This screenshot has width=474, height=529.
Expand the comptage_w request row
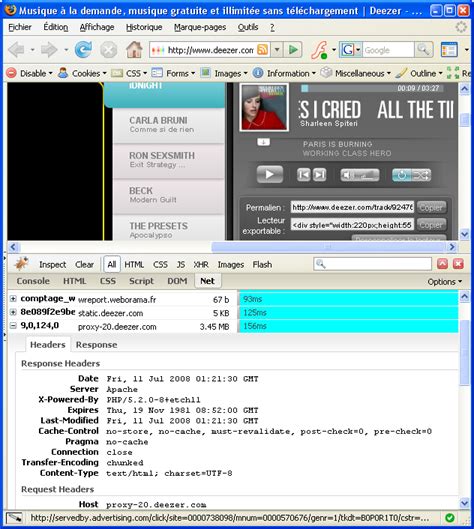pyautogui.click(x=13, y=299)
